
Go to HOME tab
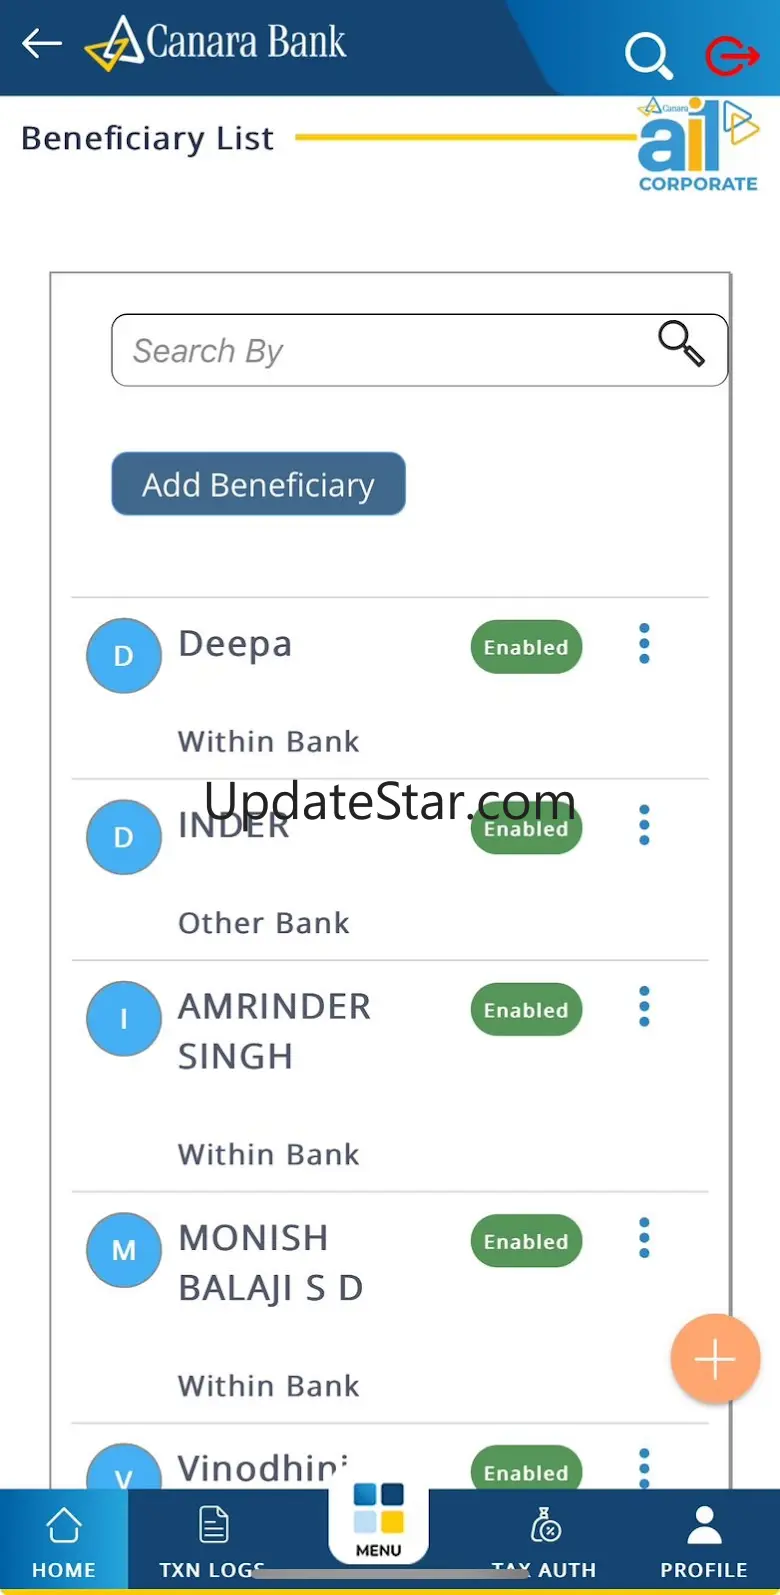[x=64, y=1541]
